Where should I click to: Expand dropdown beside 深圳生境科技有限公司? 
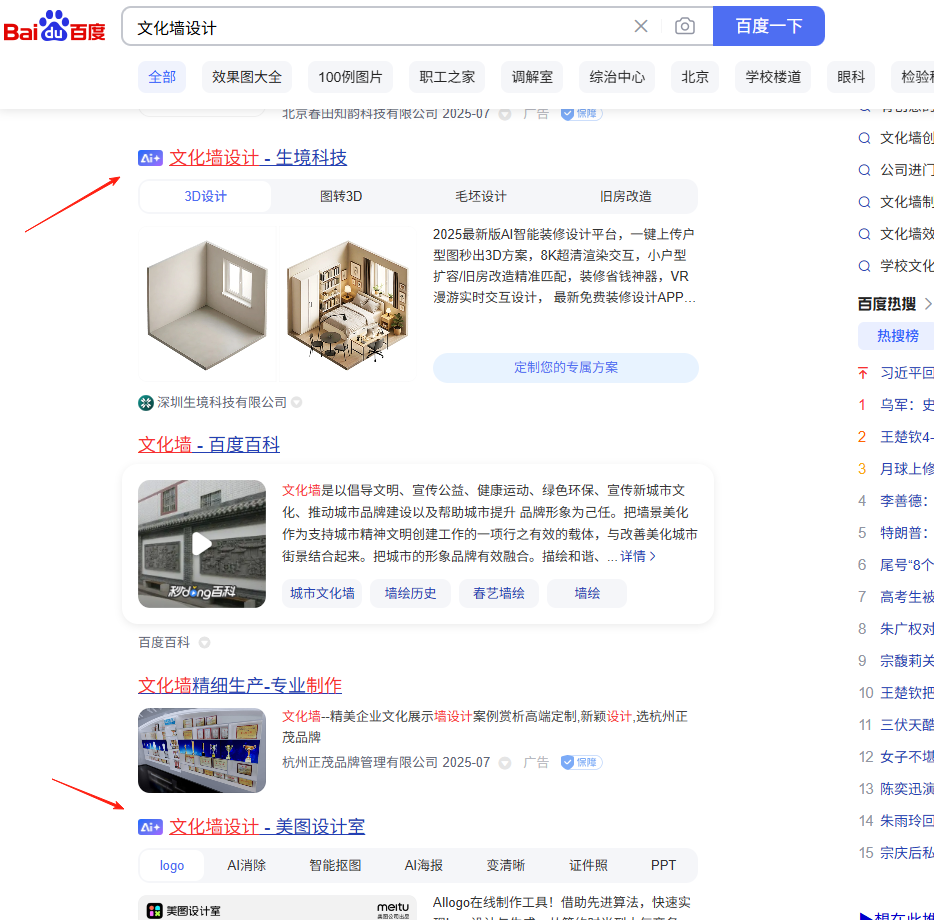[x=297, y=403]
